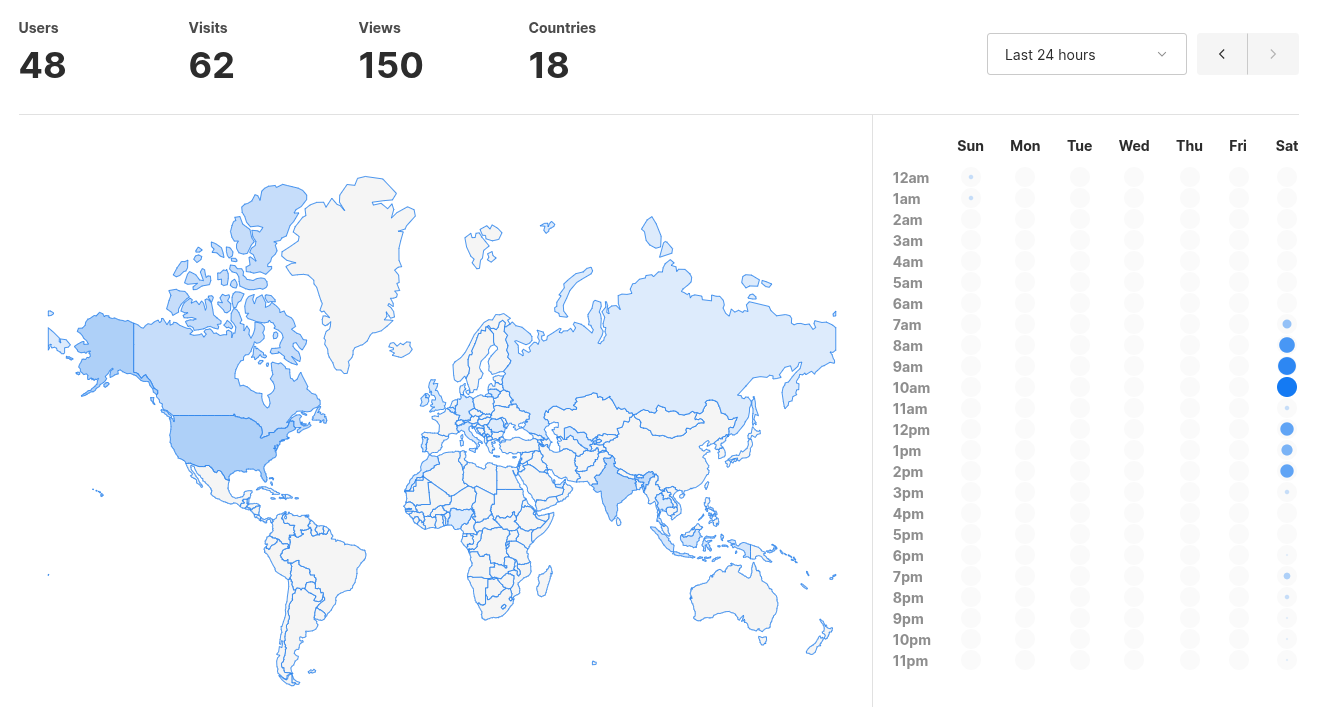Click the Saturday 9am heatmap dot
Viewport: 1334px width, 707px height.
coord(1287,366)
